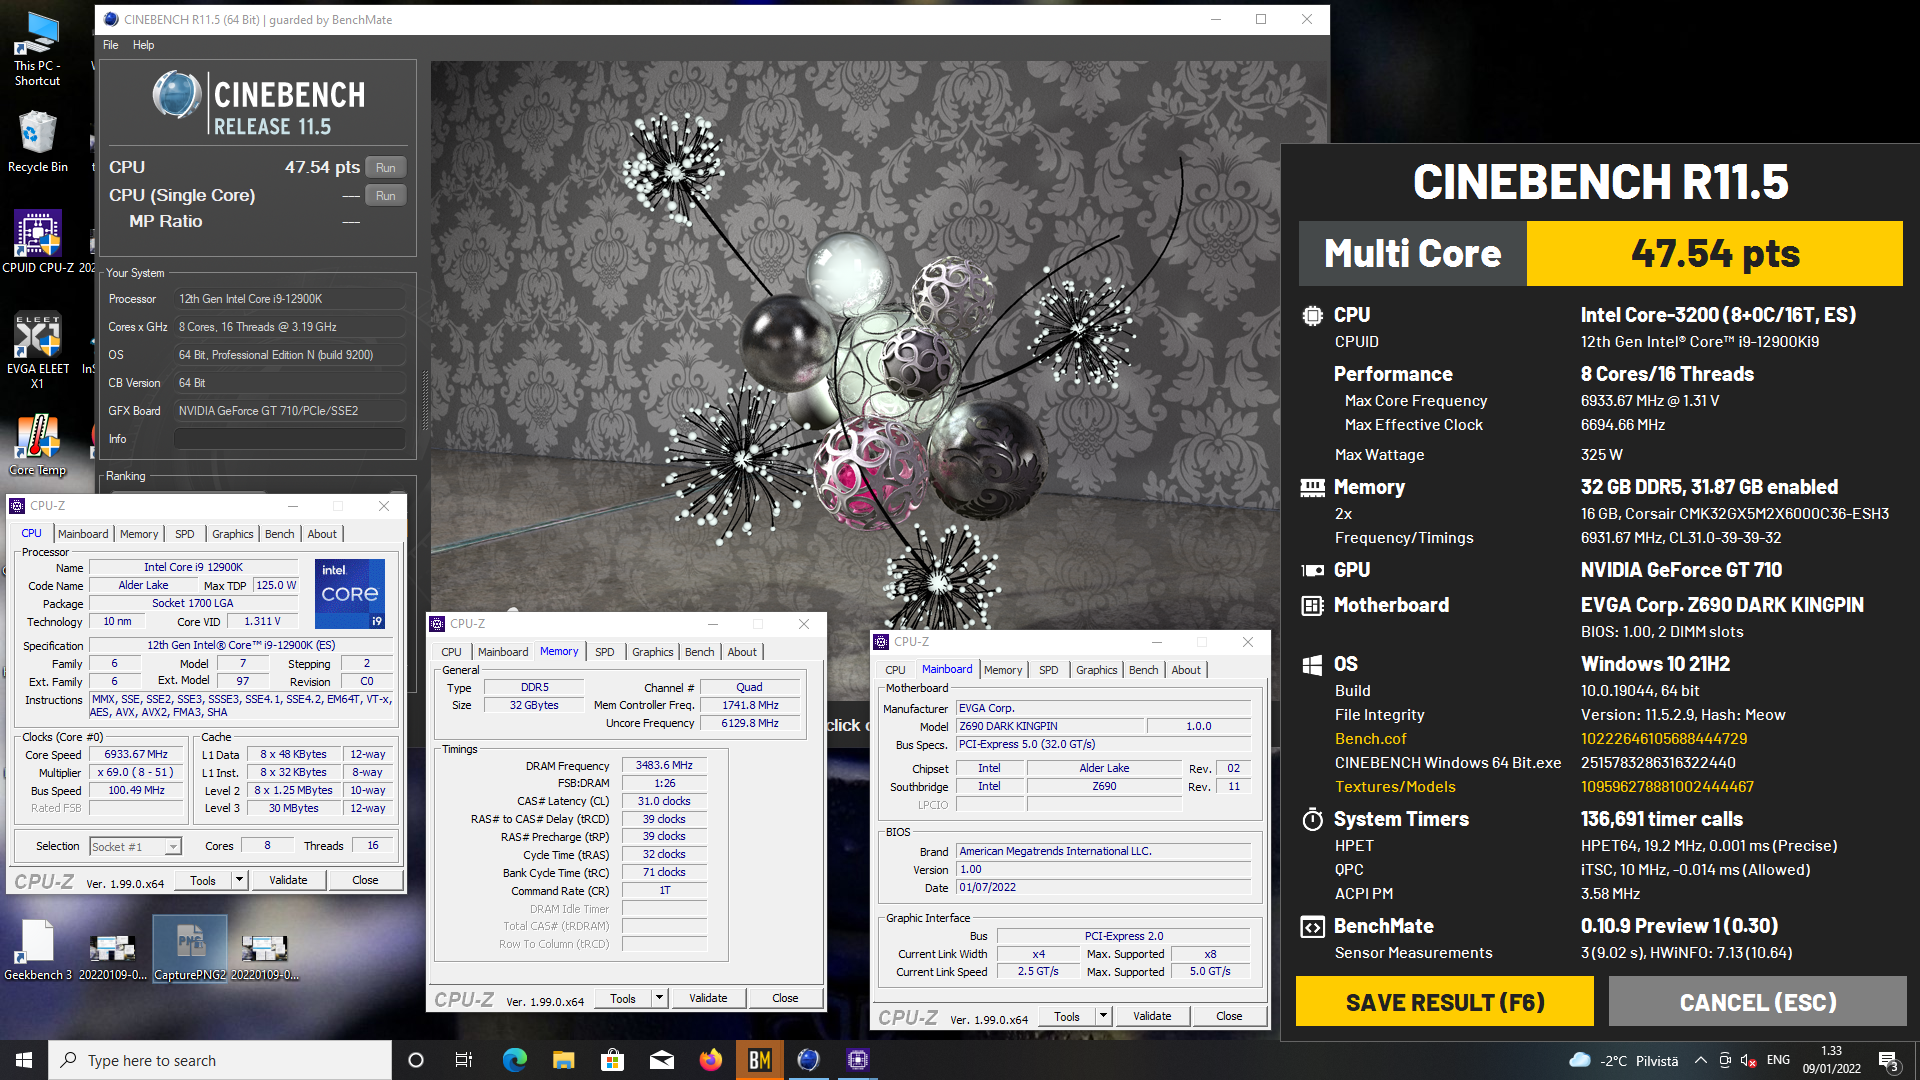Screen dimensions: 1920x1080
Task: Switch to BenchMate taskbar icon
Action: click(x=759, y=1060)
